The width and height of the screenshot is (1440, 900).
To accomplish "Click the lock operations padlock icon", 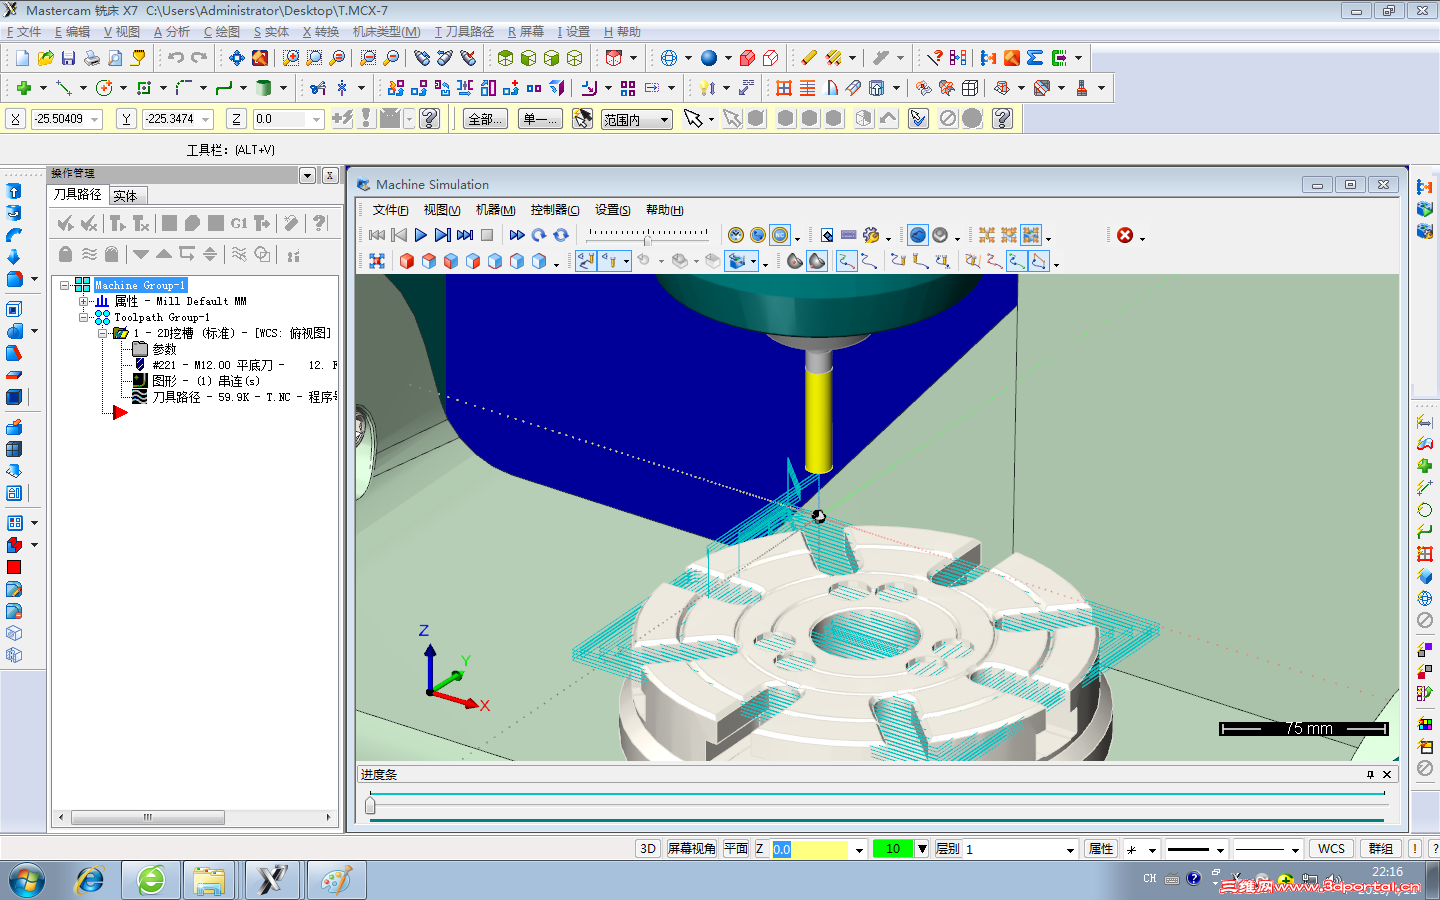I will (66, 254).
